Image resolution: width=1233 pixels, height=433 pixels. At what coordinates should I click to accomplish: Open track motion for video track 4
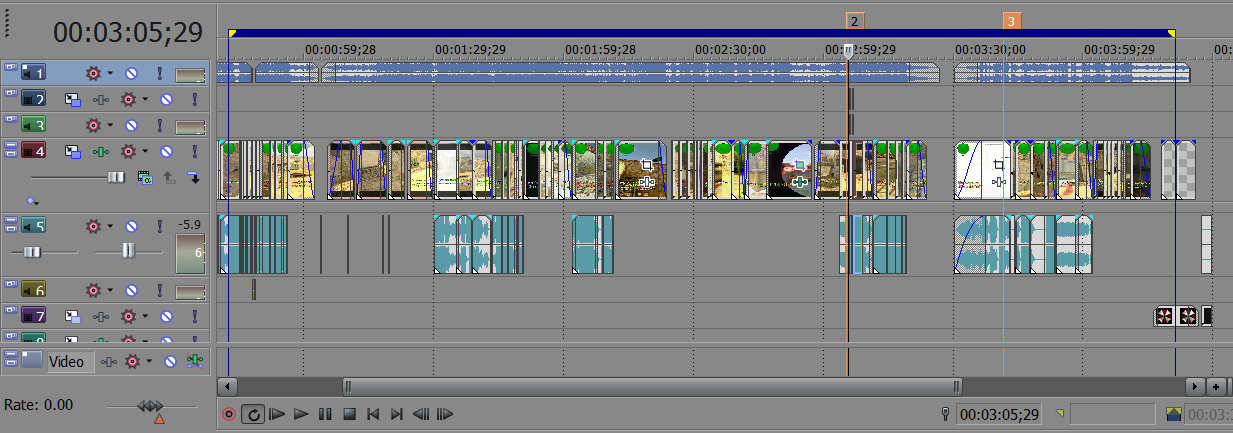tap(72, 152)
